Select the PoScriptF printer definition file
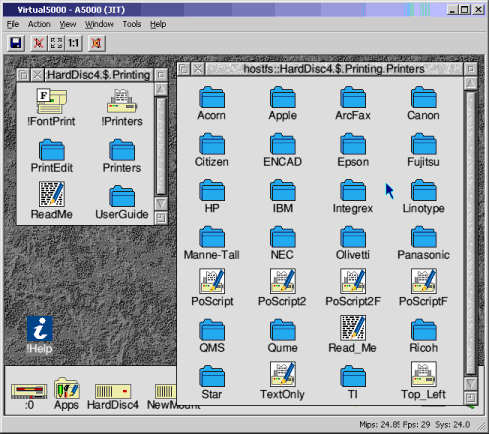 pos(423,288)
